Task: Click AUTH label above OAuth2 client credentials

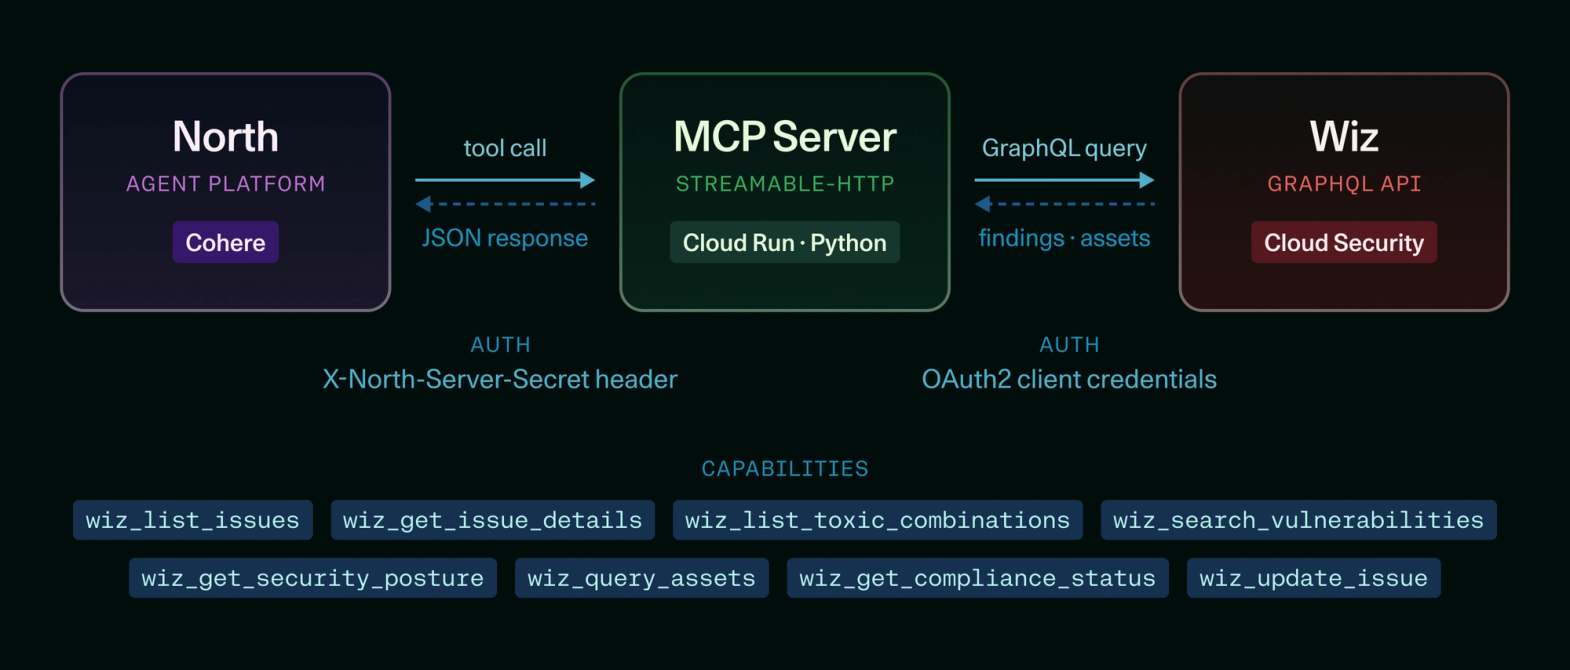Action: point(1069,345)
